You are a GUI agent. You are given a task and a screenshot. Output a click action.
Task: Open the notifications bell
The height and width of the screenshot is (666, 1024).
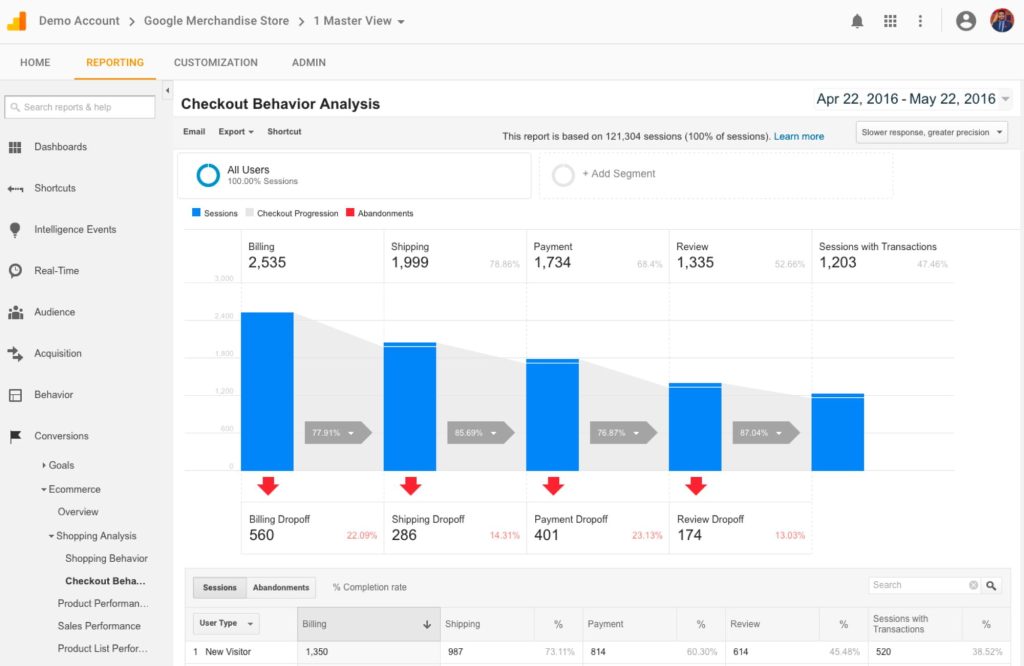[857, 19]
